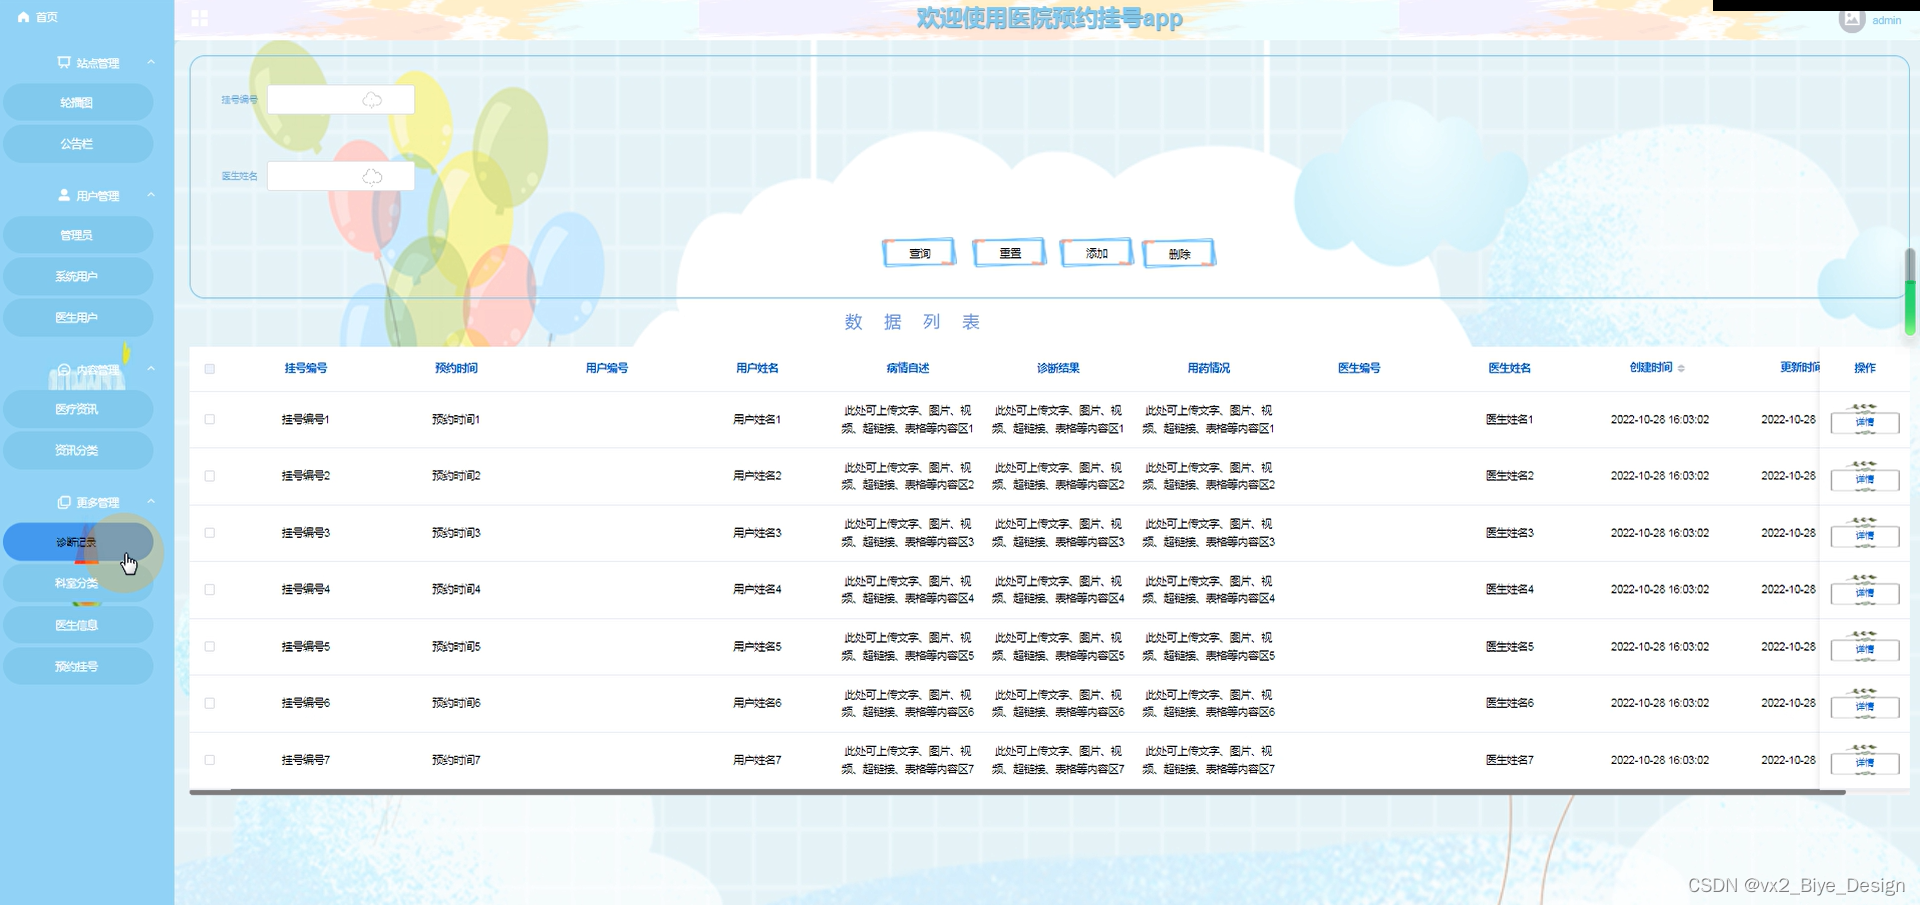Click the 病情自述 column header
Screen dimensions: 1920x905
coord(908,368)
